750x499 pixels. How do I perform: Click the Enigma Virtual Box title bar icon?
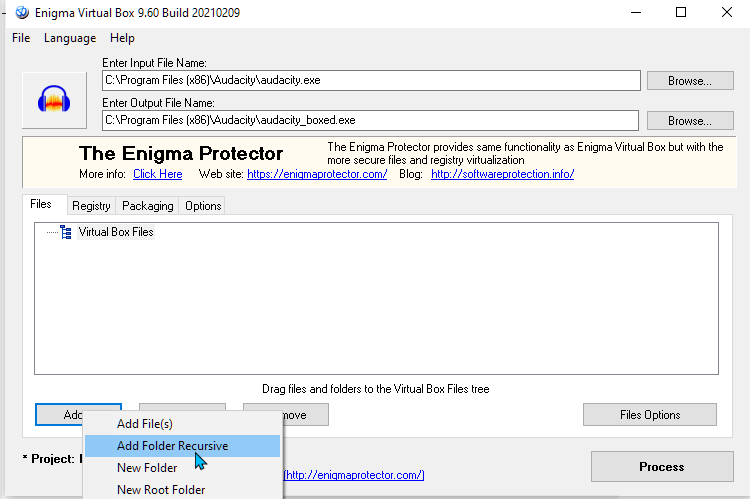[x=22, y=12]
